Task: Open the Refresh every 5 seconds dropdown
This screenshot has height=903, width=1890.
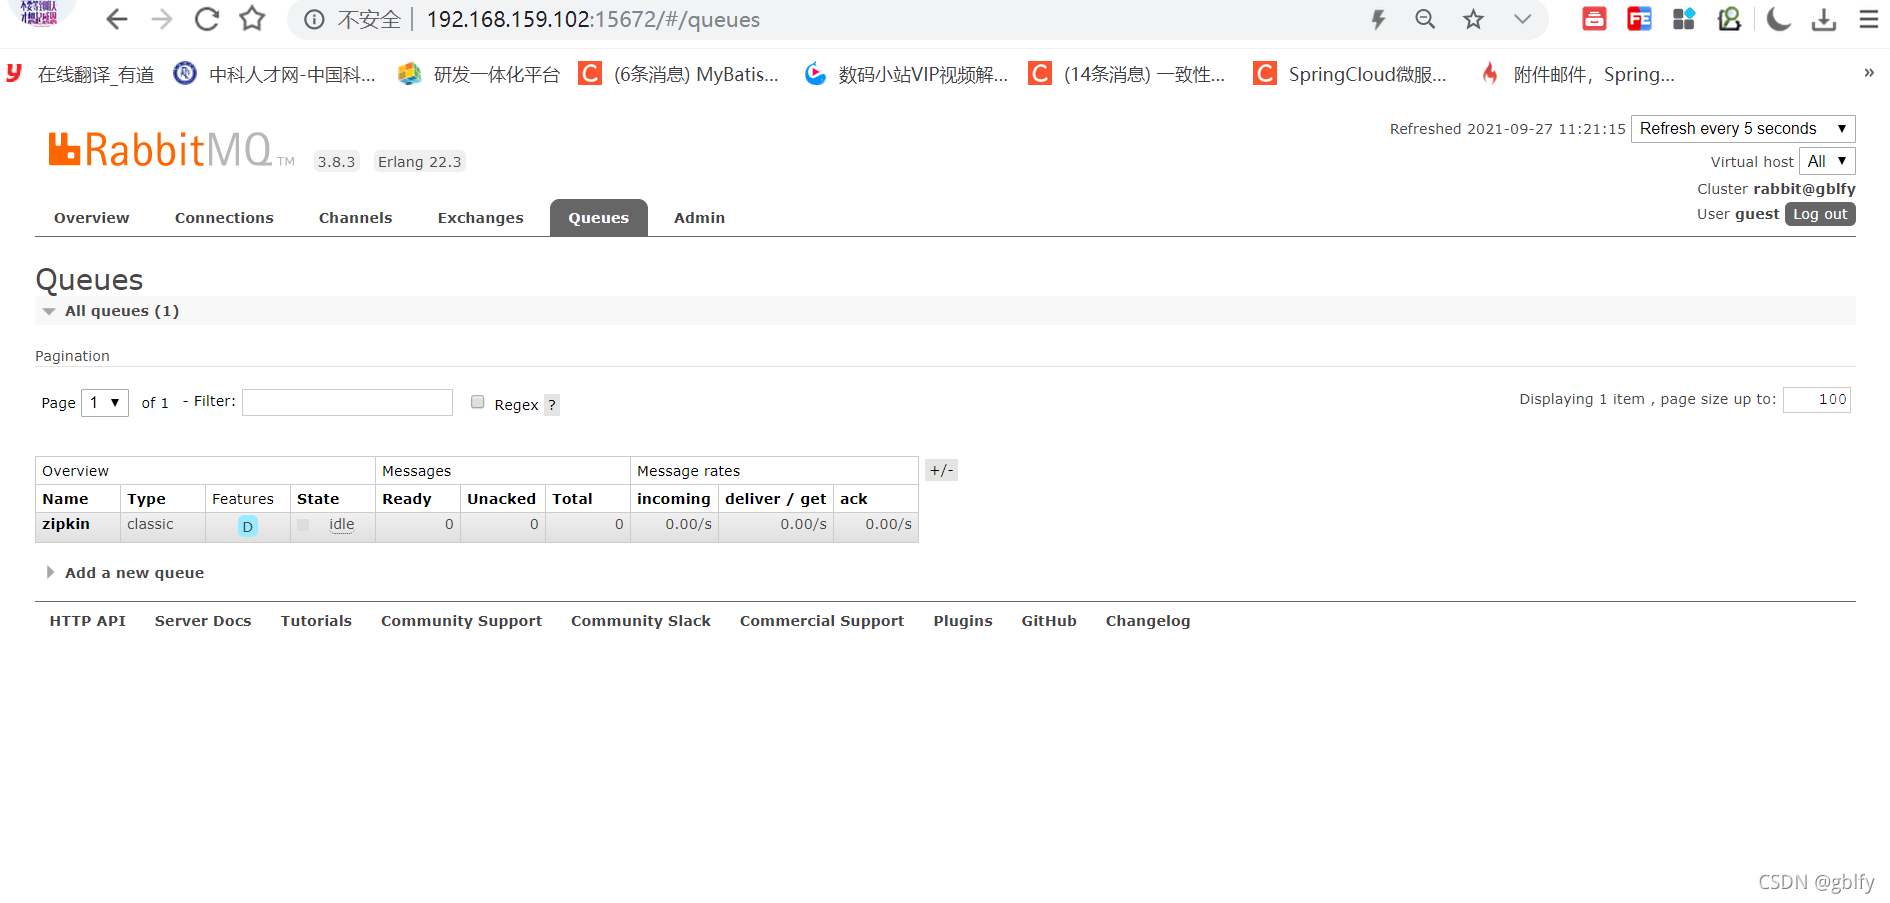Action: point(1743,129)
